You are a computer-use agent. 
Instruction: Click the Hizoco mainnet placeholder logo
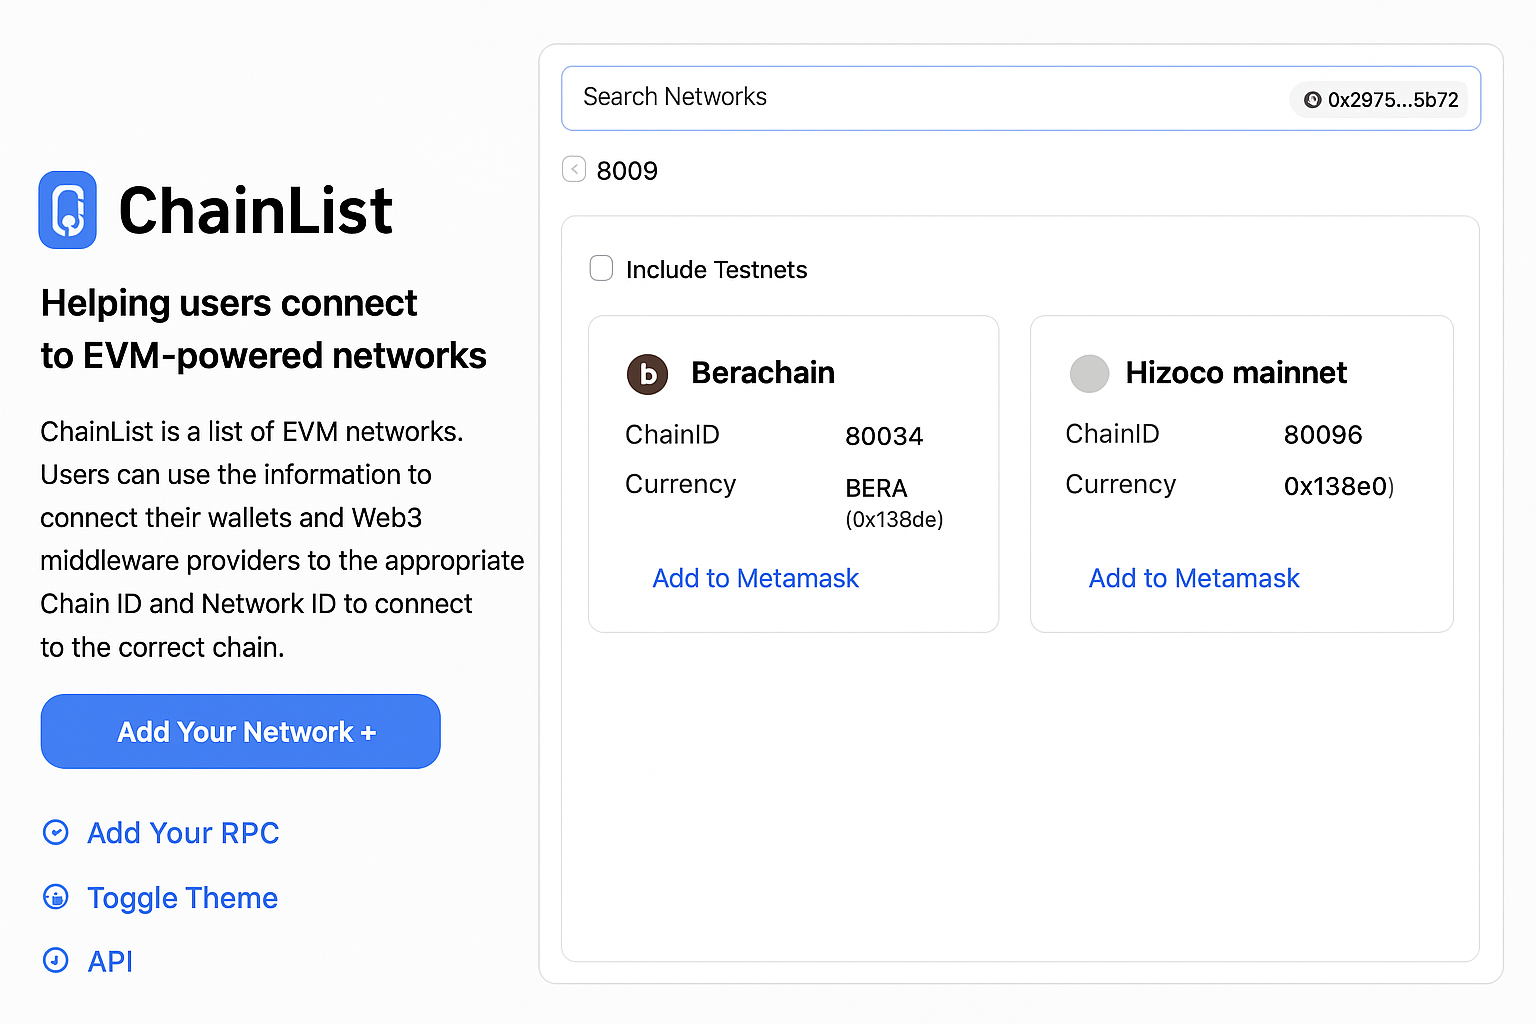pyautogui.click(x=1089, y=374)
